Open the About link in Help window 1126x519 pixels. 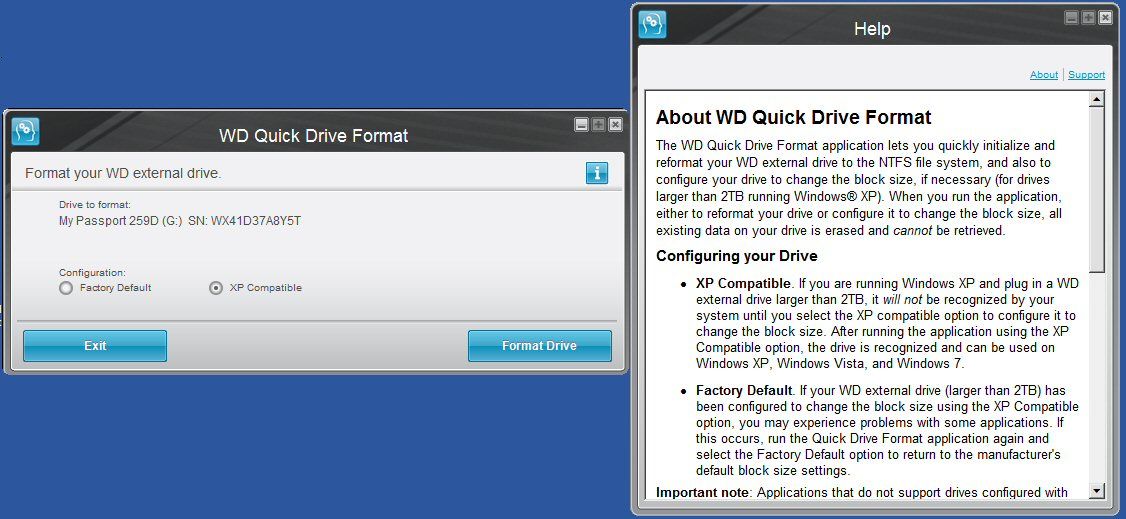click(1043, 75)
